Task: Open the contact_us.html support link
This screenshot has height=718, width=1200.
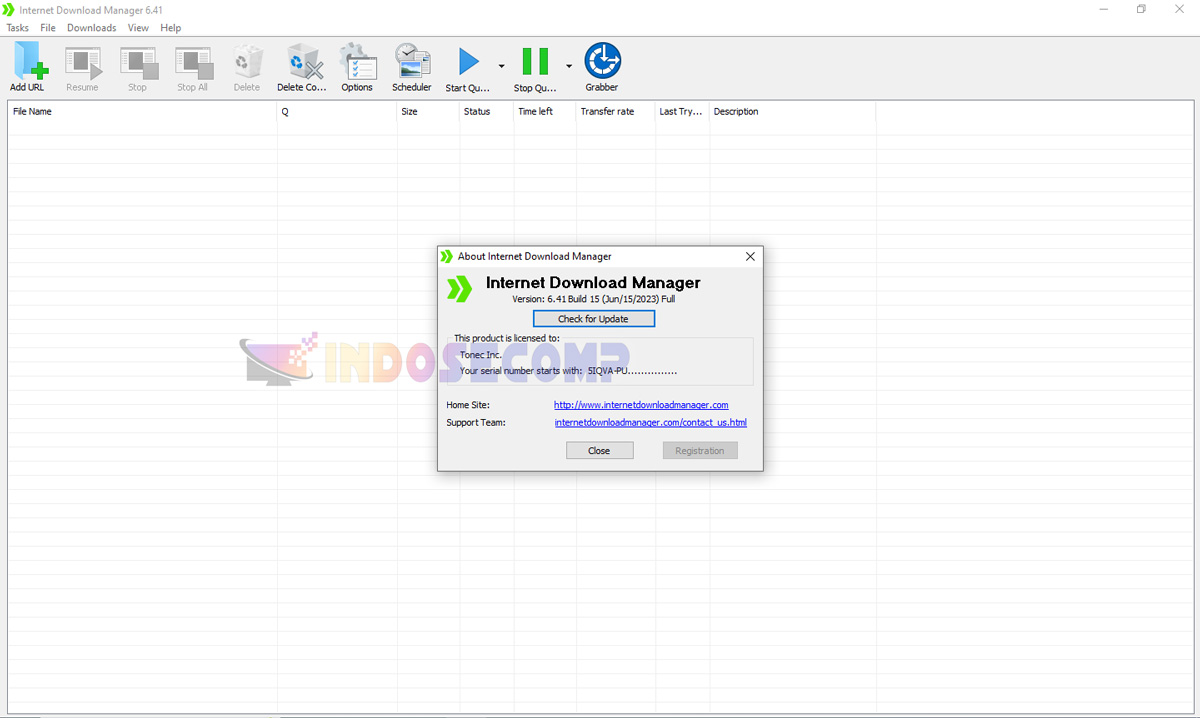Action: [x=650, y=423]
